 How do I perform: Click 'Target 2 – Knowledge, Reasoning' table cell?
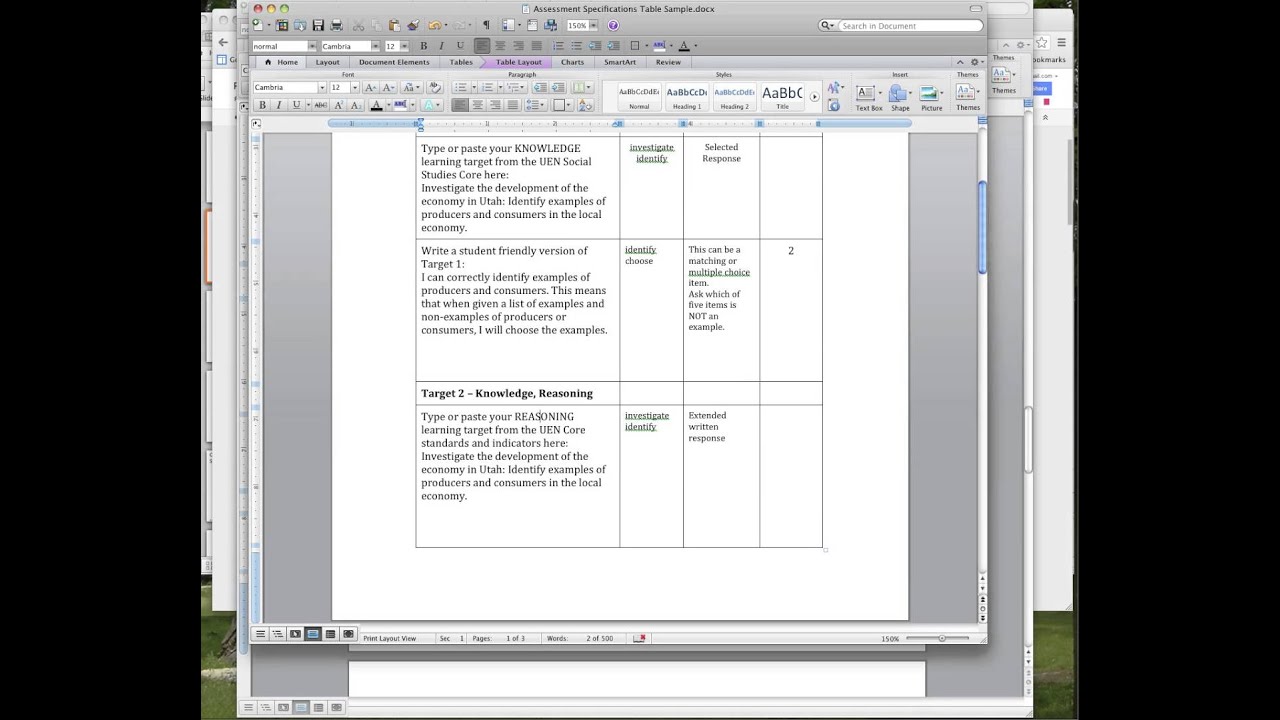tap(518, 393)
